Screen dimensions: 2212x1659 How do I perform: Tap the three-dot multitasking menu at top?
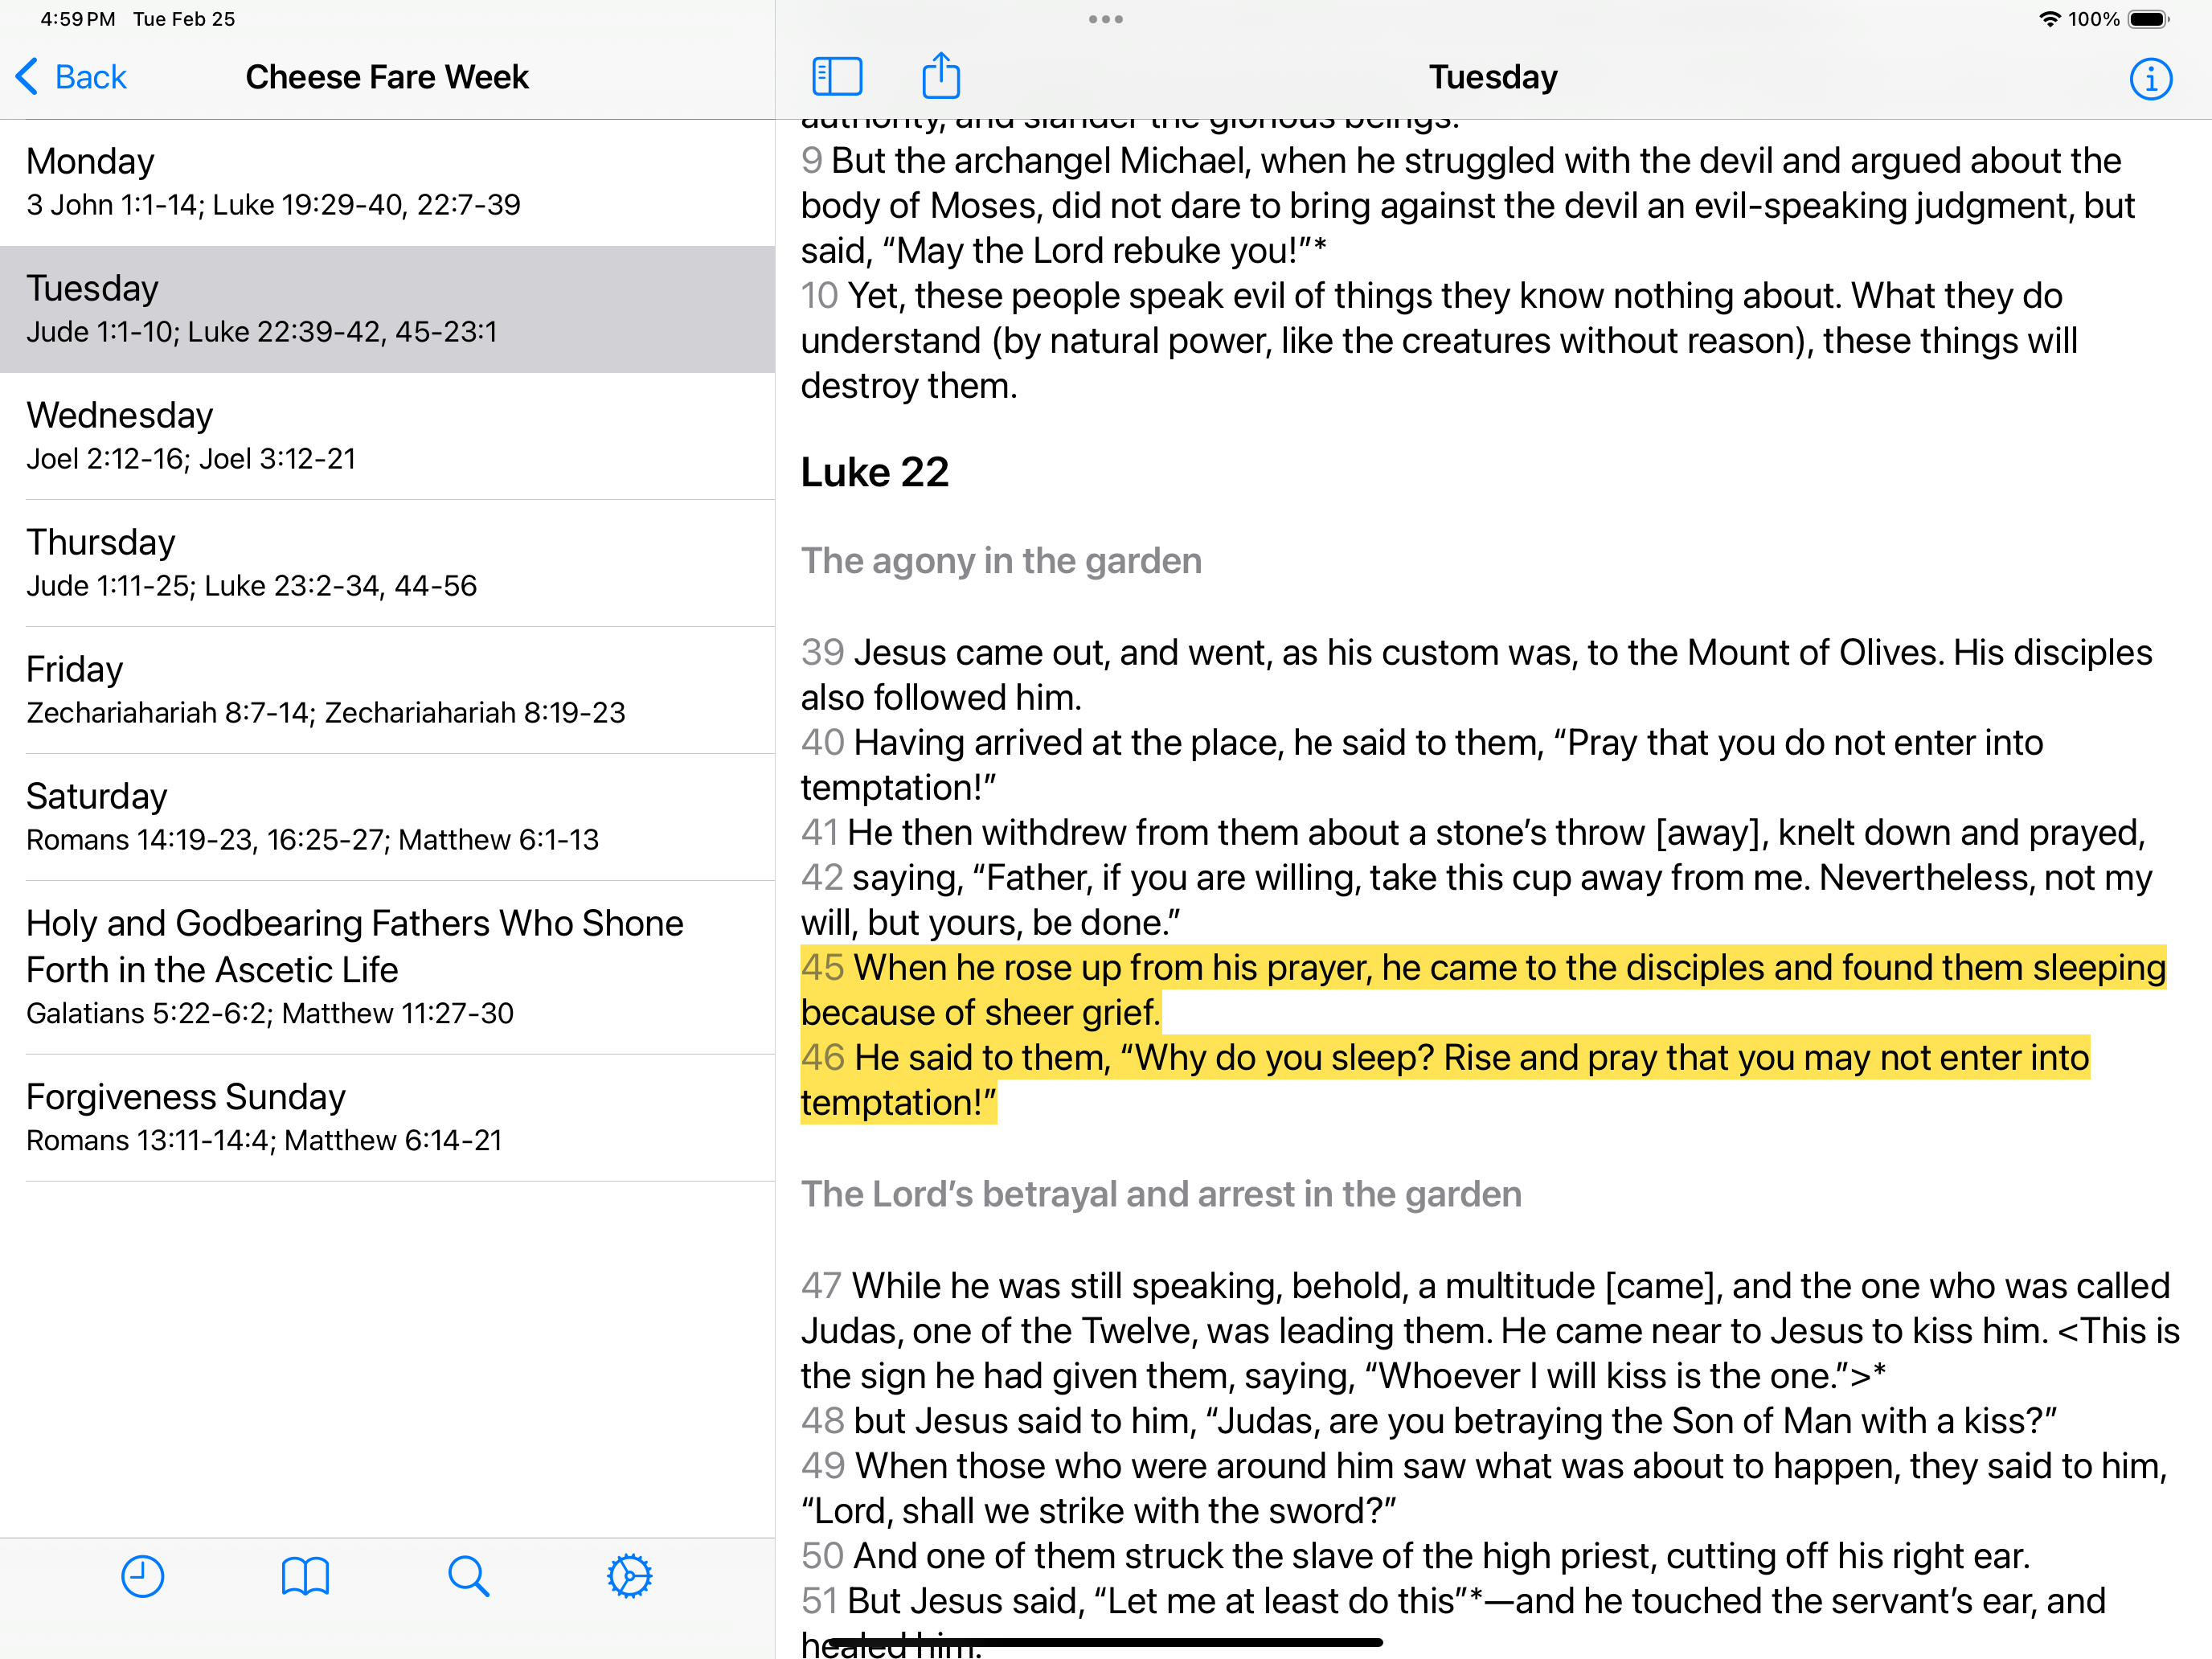point(1105,19)
